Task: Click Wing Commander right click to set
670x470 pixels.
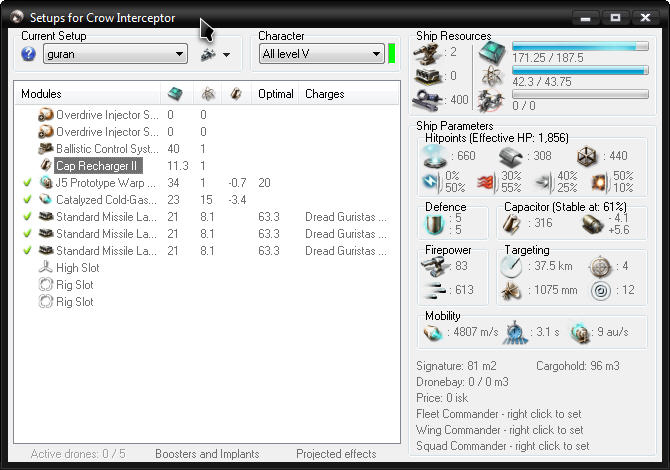Action: tap(500, 430)
